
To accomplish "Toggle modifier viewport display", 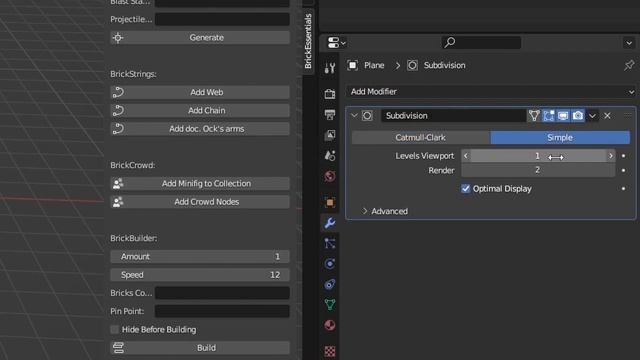I will click(x=563, y=116).
